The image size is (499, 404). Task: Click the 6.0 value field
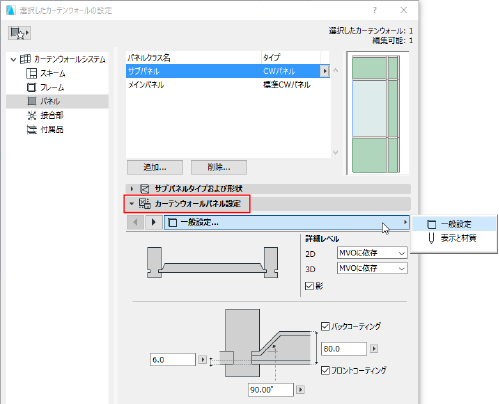pyautogui.click(x=173, y=360)
